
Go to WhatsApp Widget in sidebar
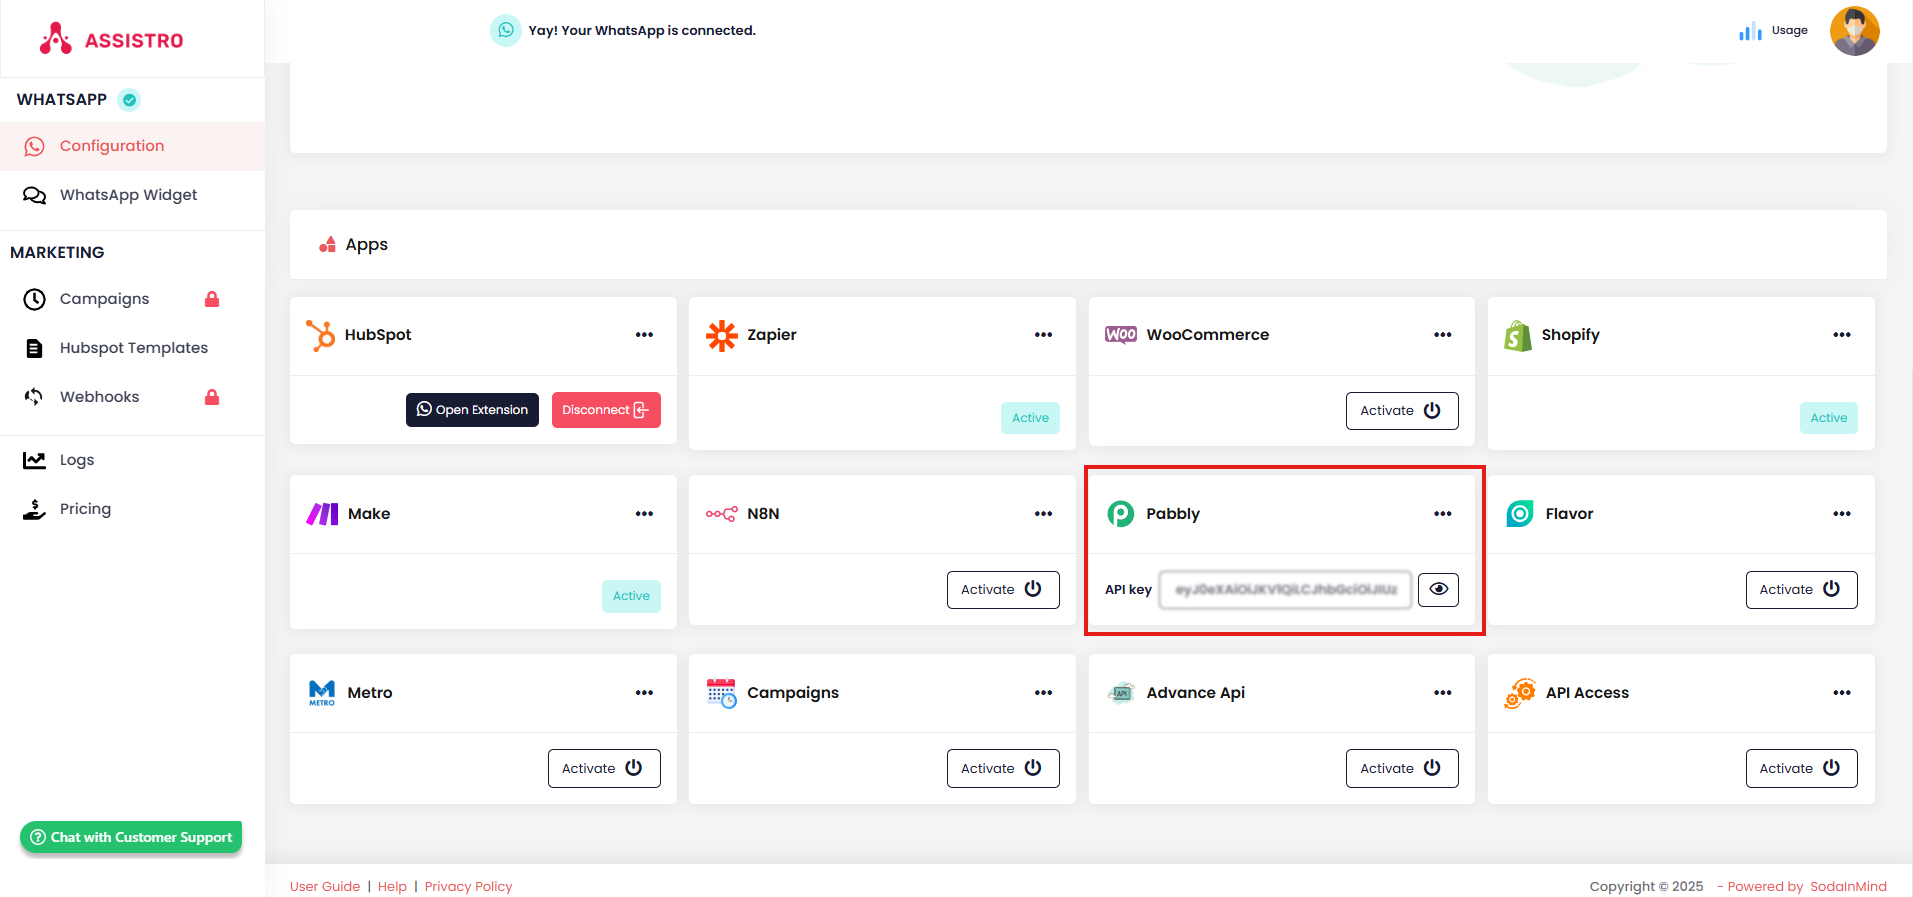coord(128,195)
